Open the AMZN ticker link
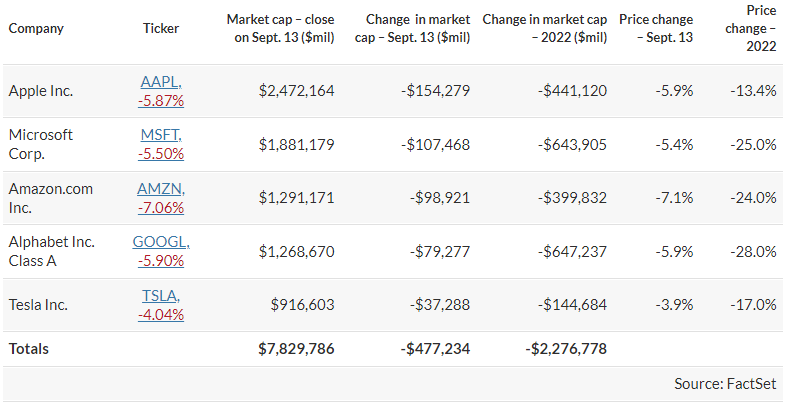This screenshot has height=414, width=793. 161,188
